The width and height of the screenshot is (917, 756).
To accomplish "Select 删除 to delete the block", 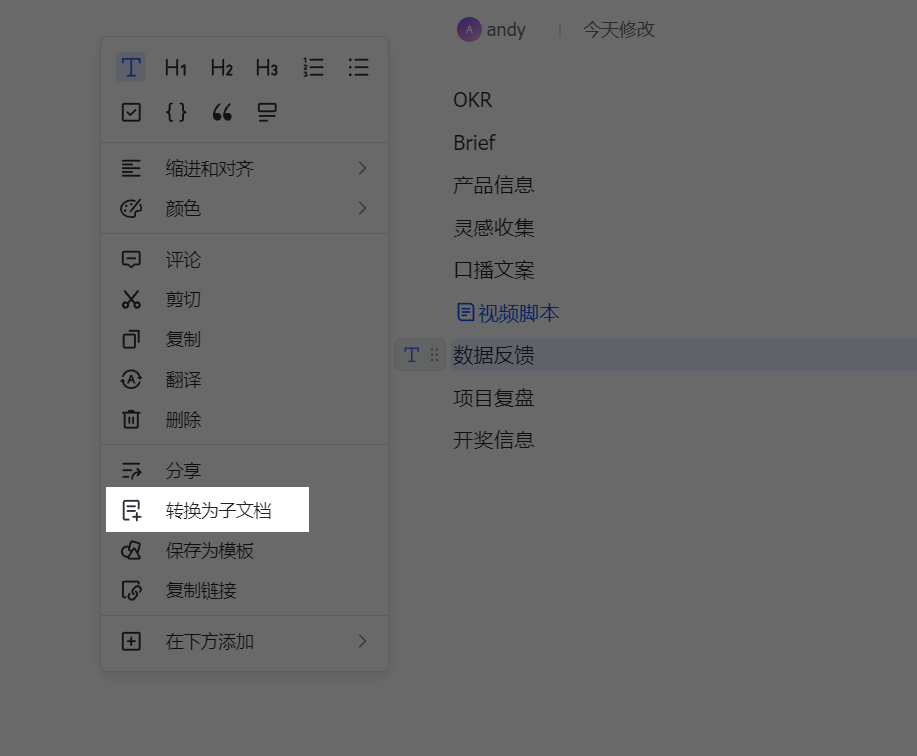I will (183, 419).
